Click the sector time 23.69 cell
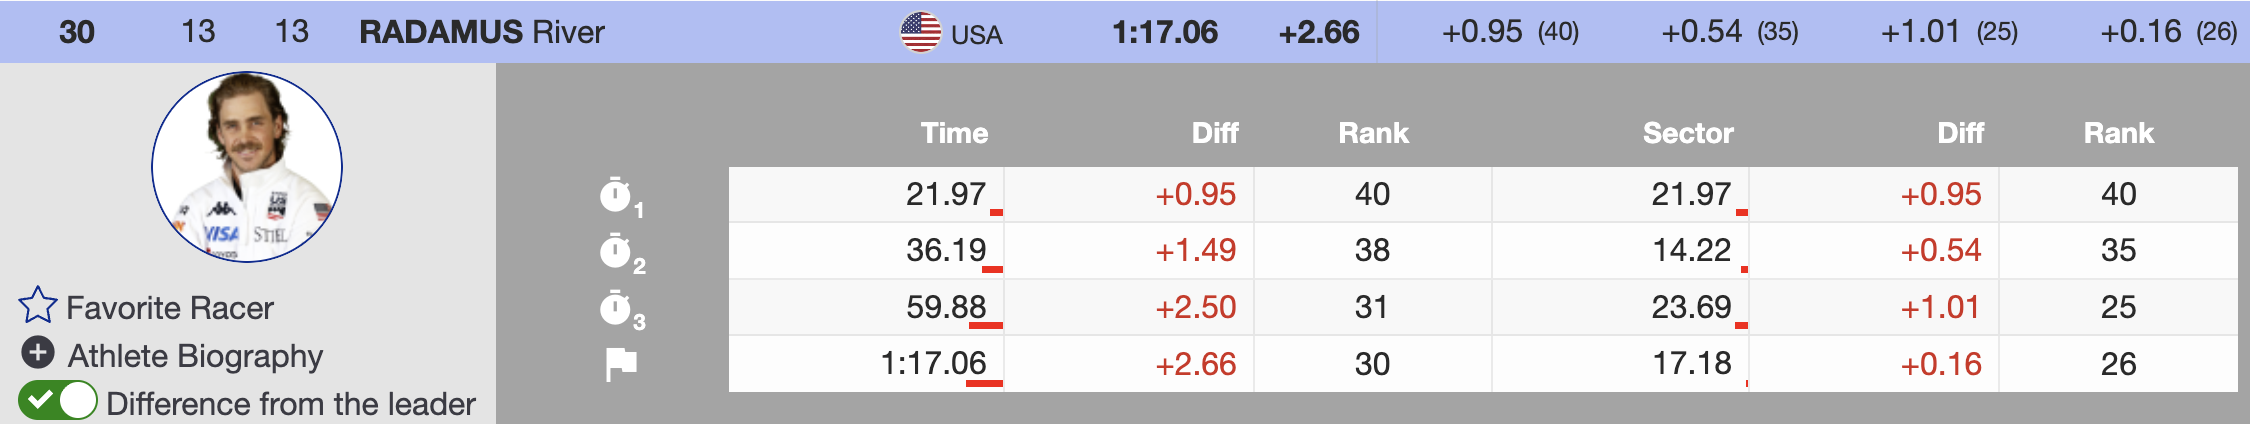 1620,307
